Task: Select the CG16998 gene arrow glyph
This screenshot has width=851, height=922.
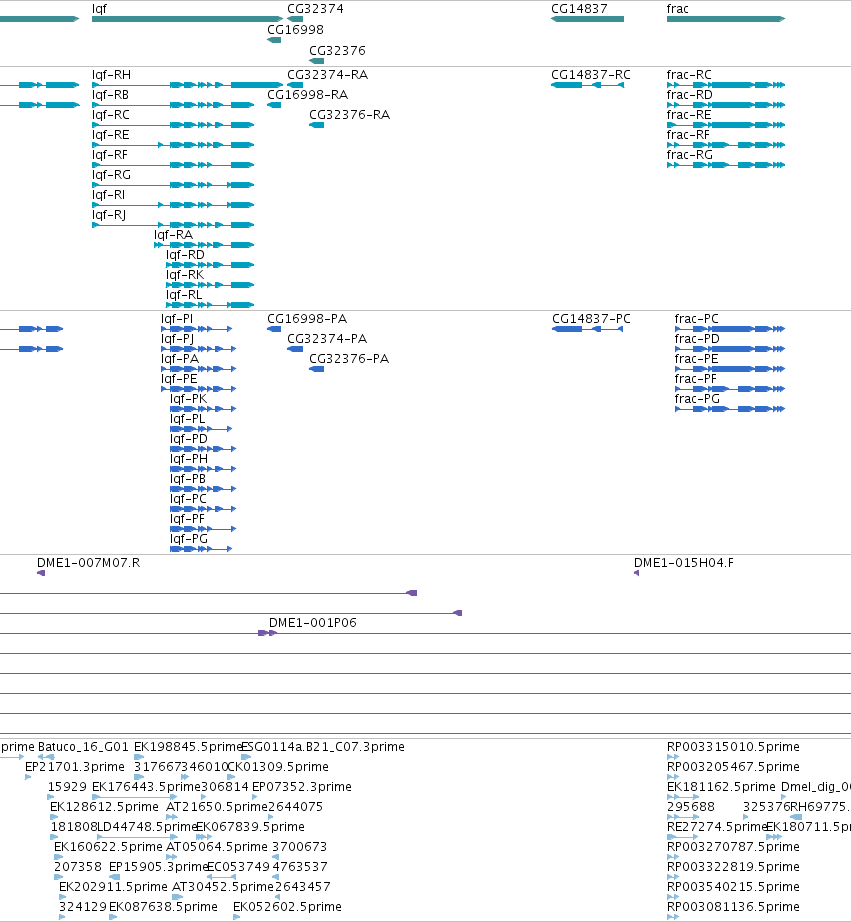Action: 274,40
